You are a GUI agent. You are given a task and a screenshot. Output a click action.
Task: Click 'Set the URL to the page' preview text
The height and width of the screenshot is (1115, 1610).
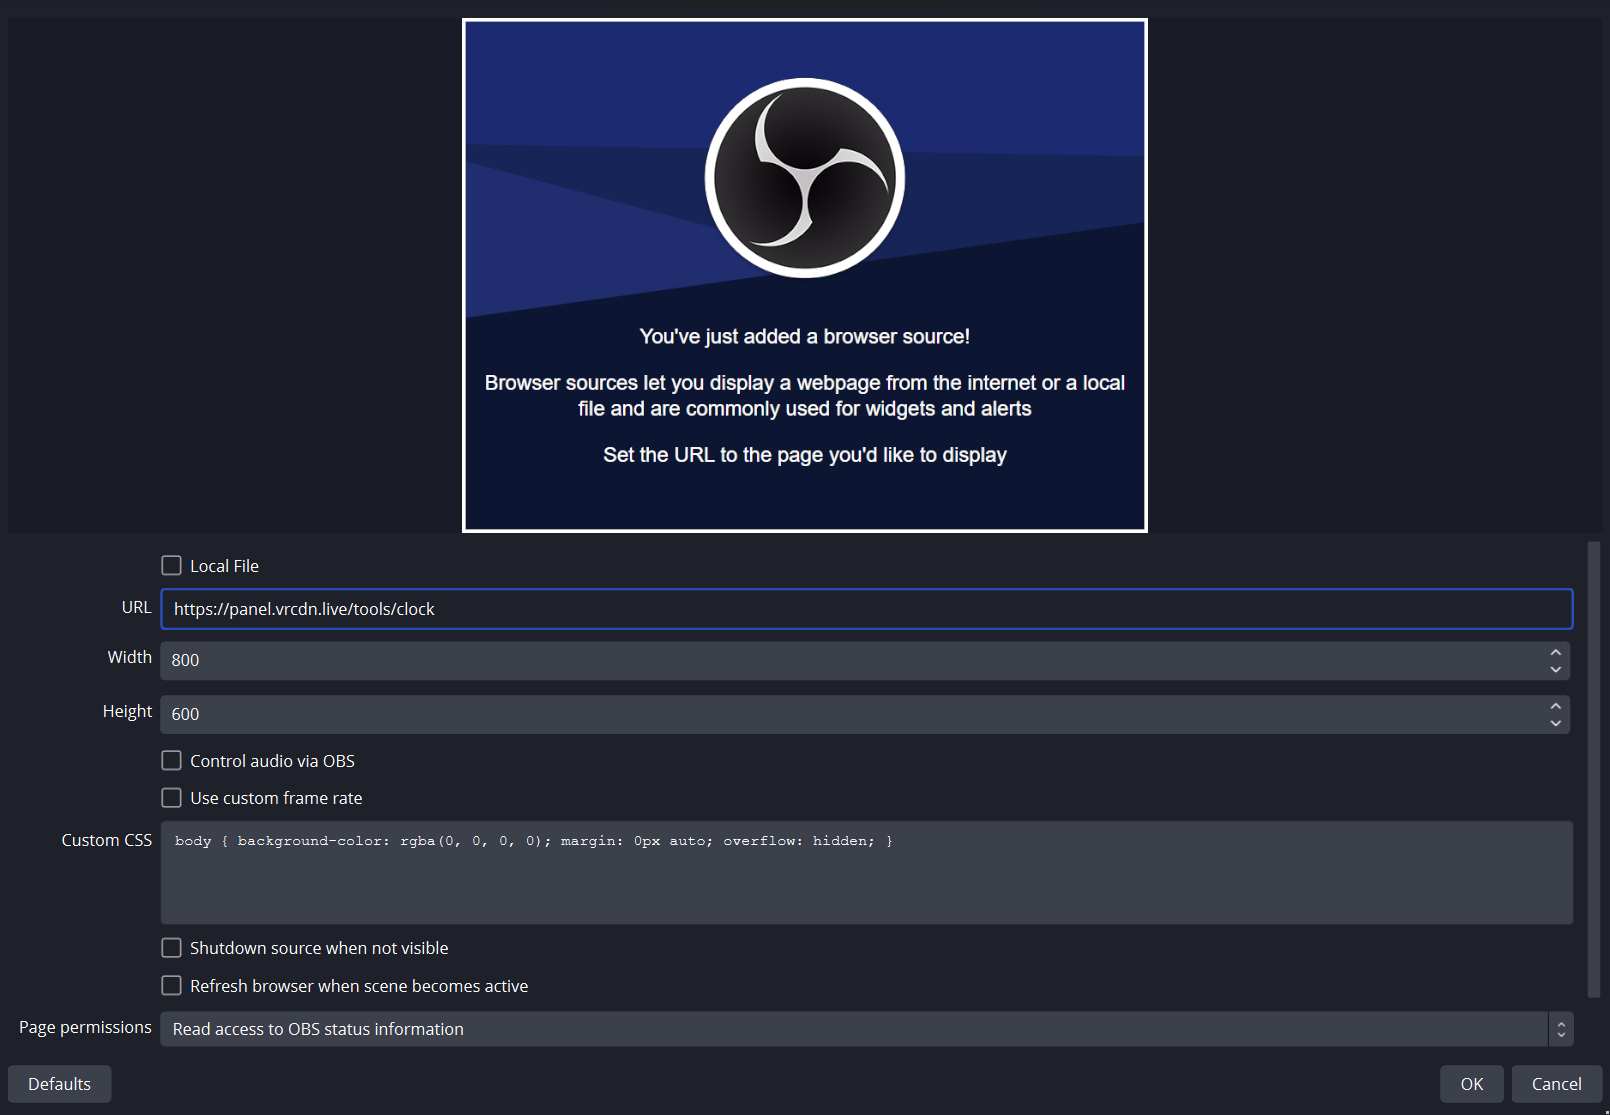pyautogui.click(x=805, y=455)
